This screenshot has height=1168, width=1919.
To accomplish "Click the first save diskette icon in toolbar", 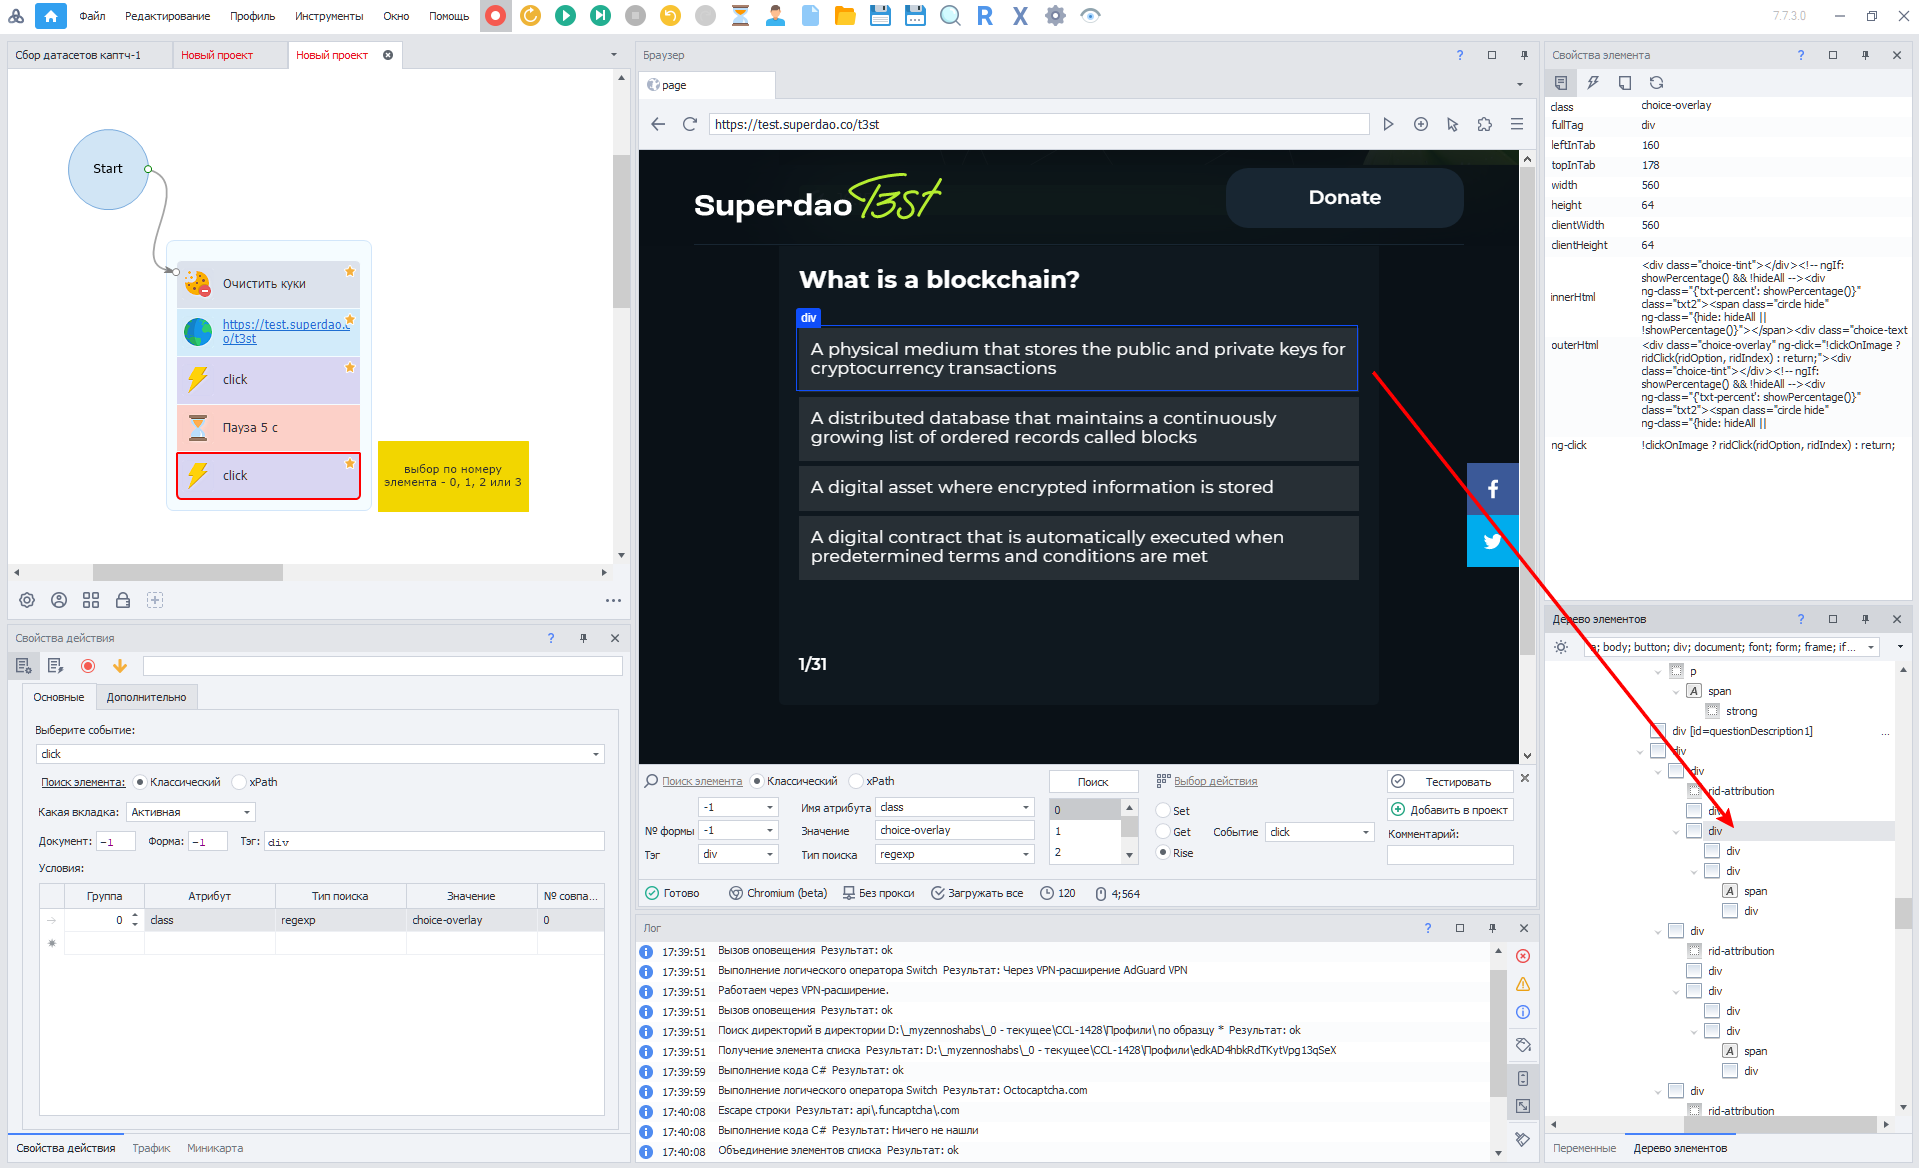I will coord(880,16).
